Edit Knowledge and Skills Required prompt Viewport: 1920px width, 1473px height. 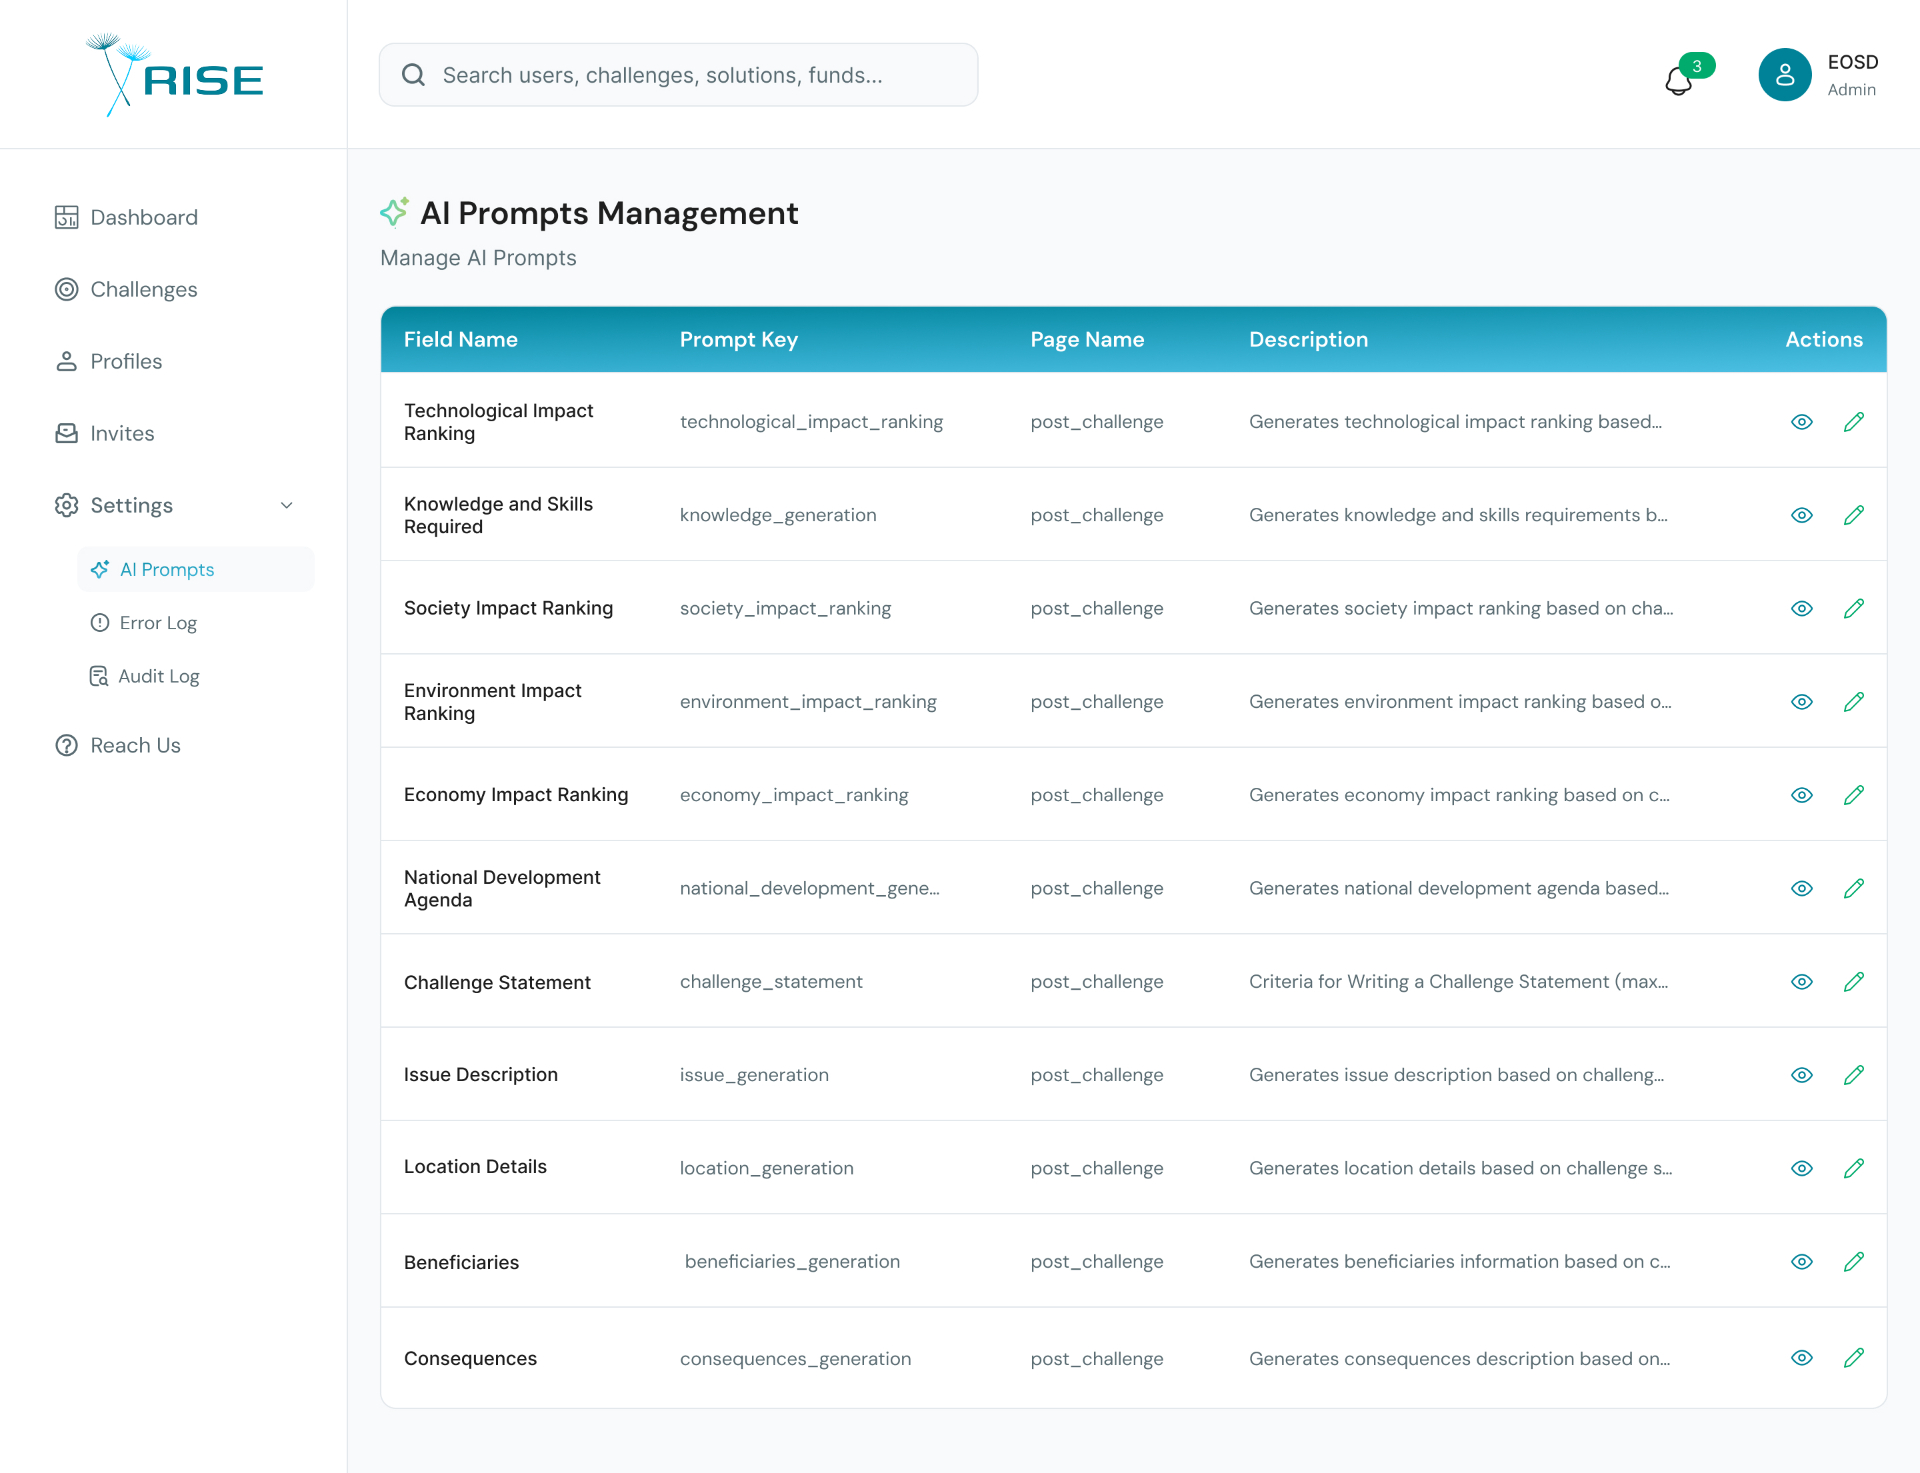click(1854, 515)
